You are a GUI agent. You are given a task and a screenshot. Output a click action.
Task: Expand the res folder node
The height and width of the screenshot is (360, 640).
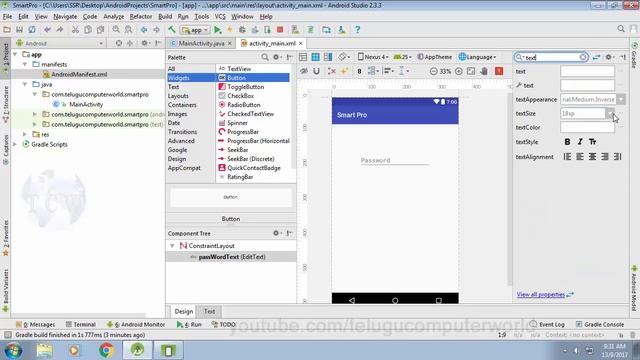[x=24, y=134]
